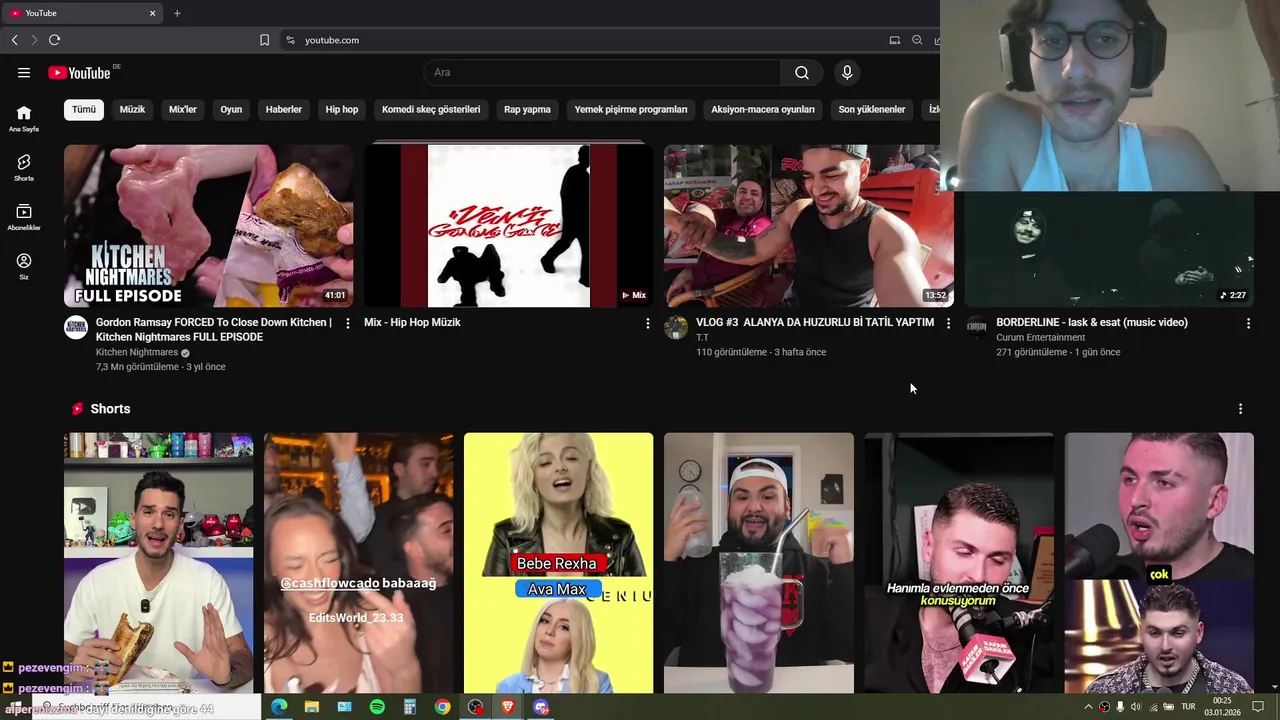Play the BORDERLINE music video thumbnail
The image size is (1280, 720).
pos(1108,249)
